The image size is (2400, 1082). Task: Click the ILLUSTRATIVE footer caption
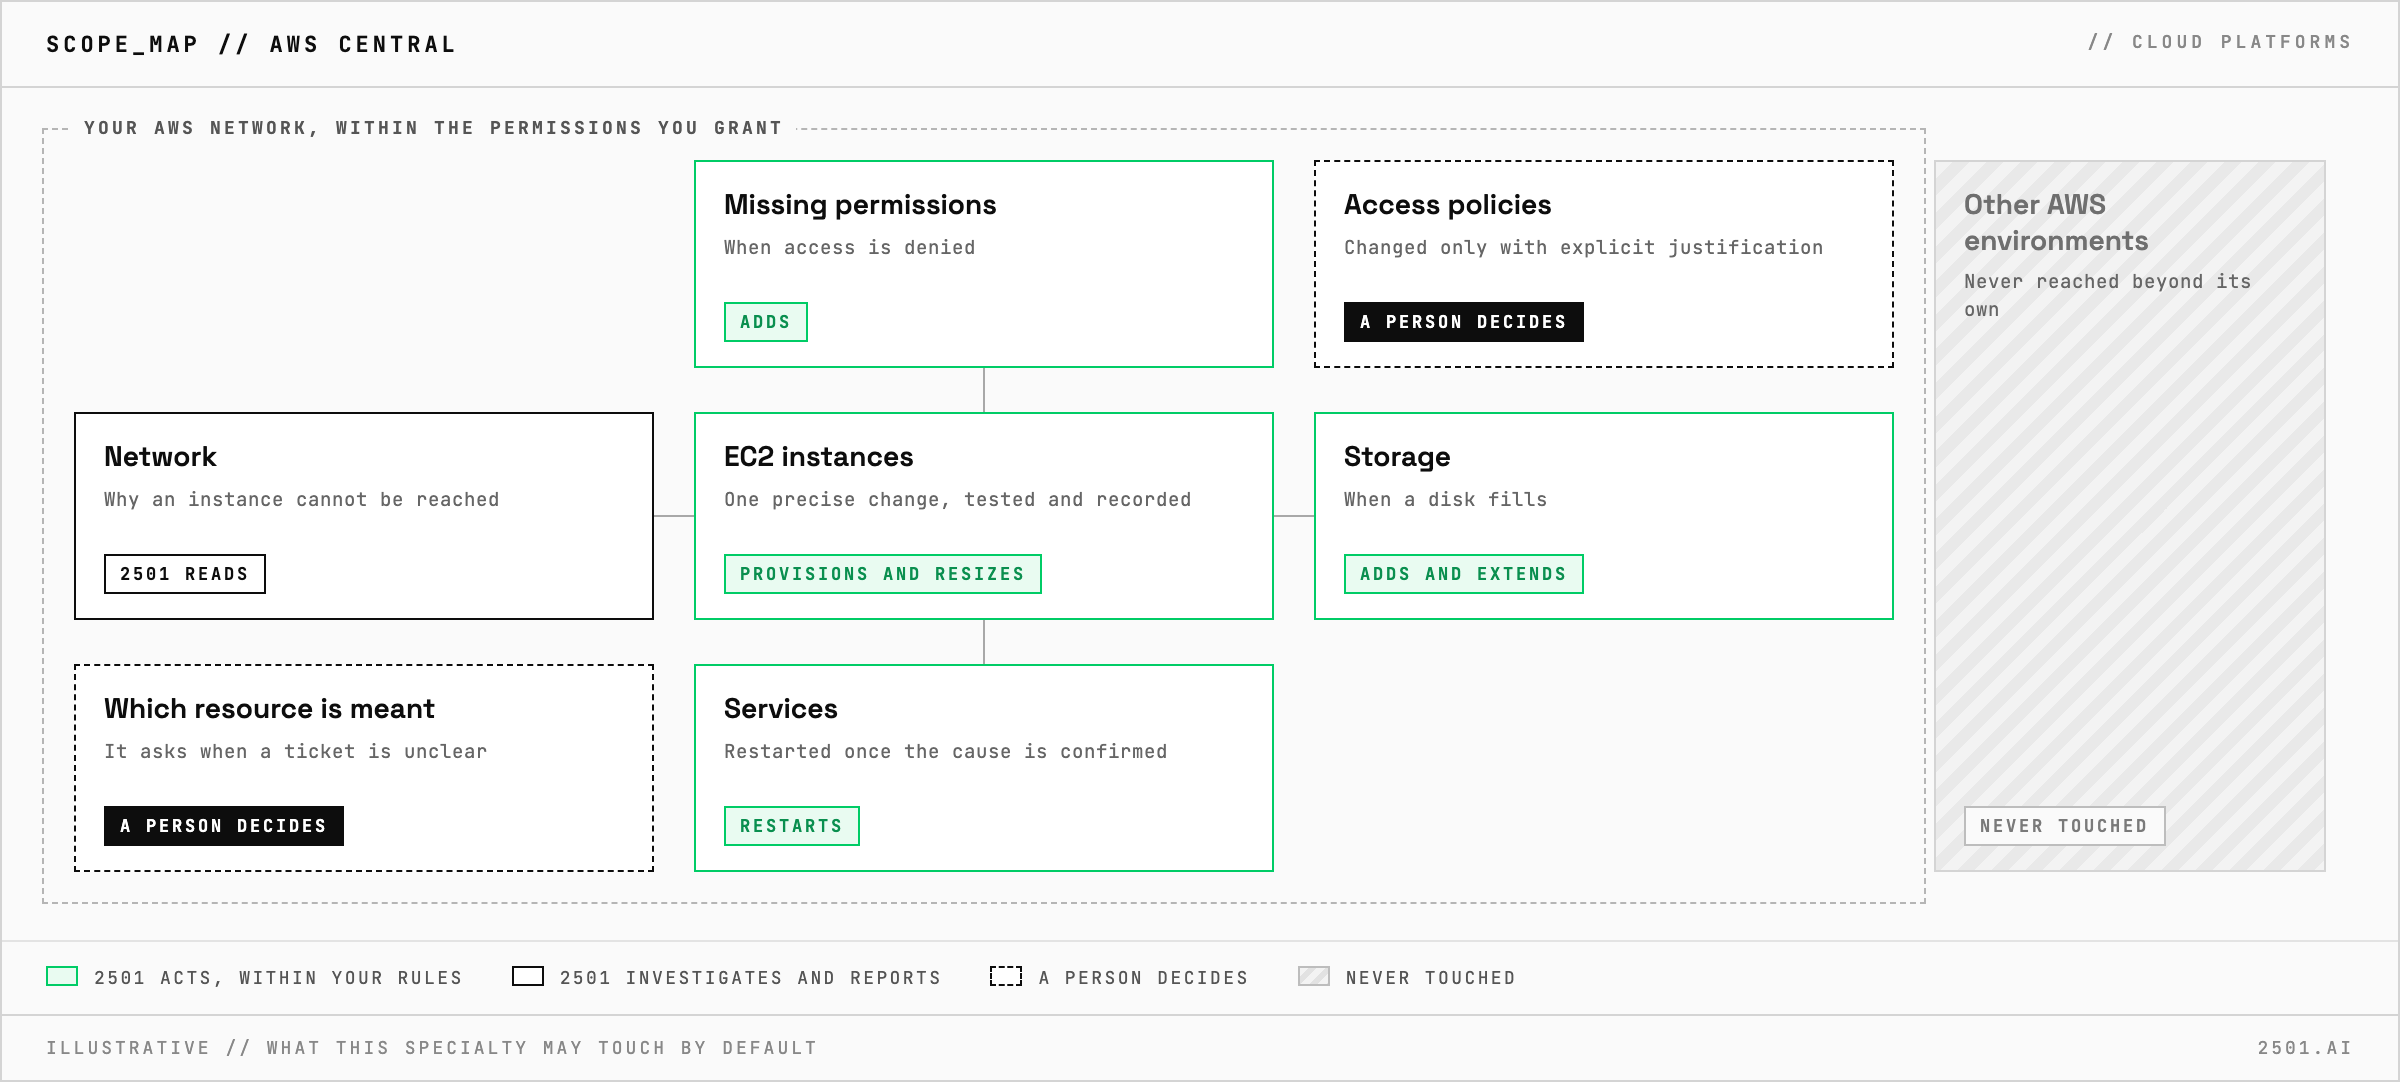pyautogui.click(x=432, y=1048)
